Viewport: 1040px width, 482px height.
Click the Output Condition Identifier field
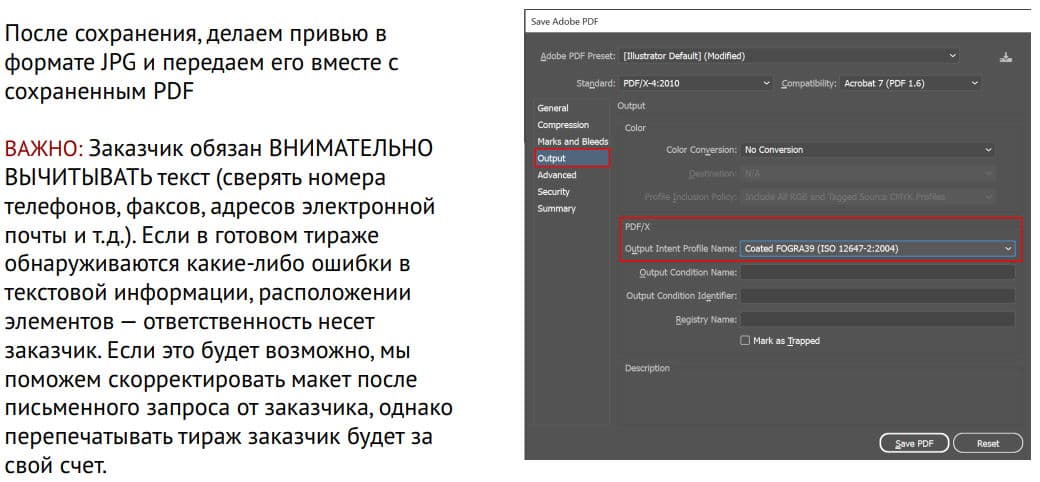tap(878, 296)
